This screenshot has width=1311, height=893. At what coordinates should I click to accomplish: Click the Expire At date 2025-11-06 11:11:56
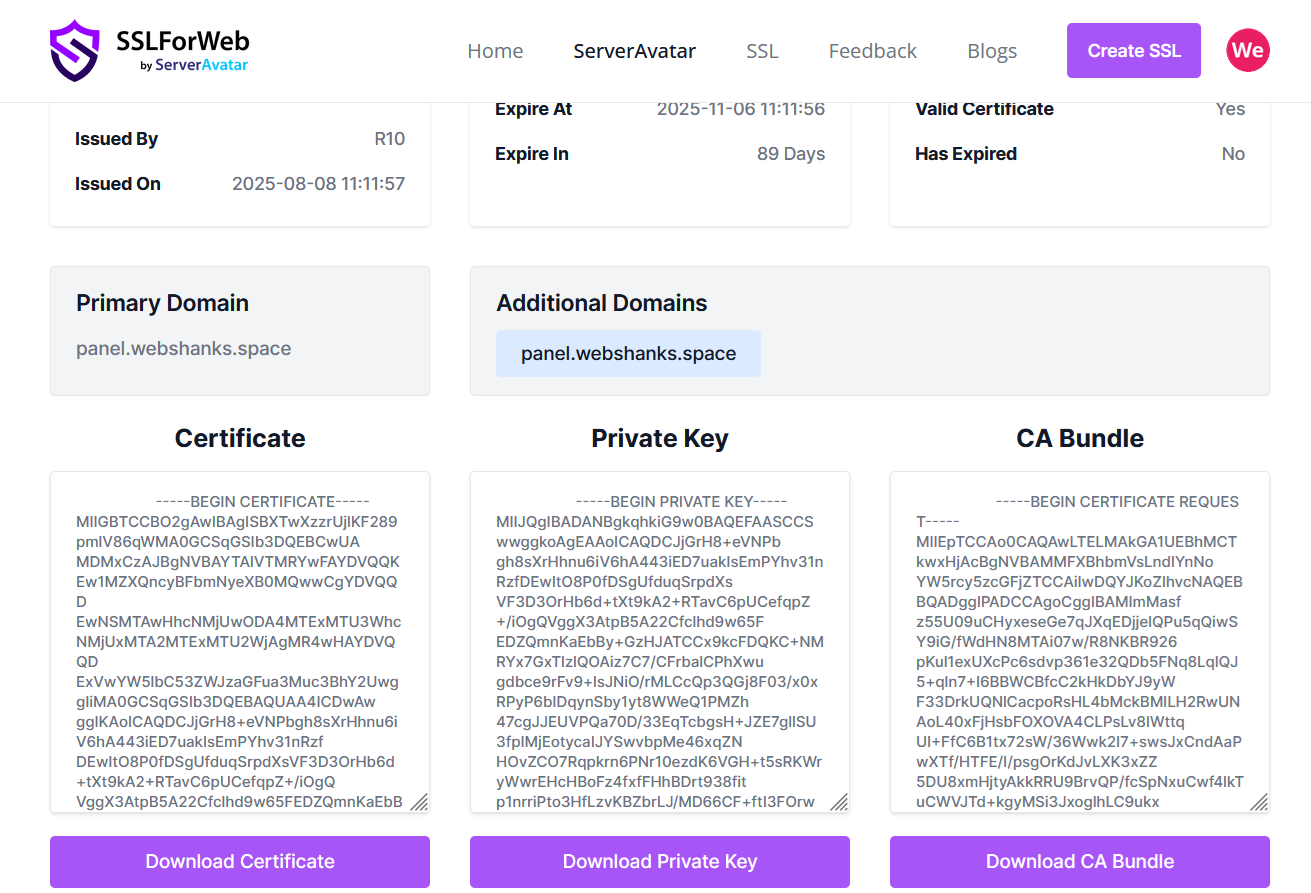coord(741,109)
